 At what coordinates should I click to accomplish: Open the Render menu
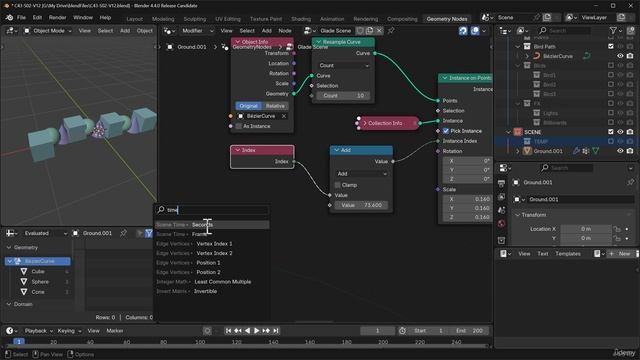pos(57,18)
